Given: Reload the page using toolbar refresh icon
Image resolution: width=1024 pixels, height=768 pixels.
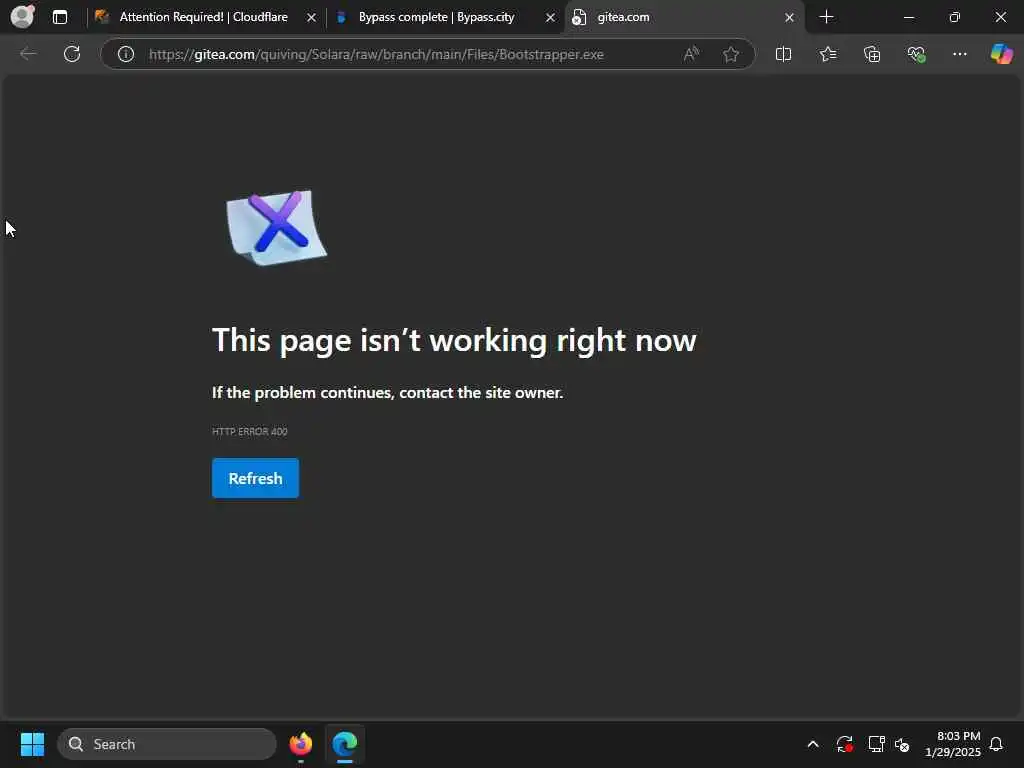Looking at the screenshot, I should pos(72,54).
